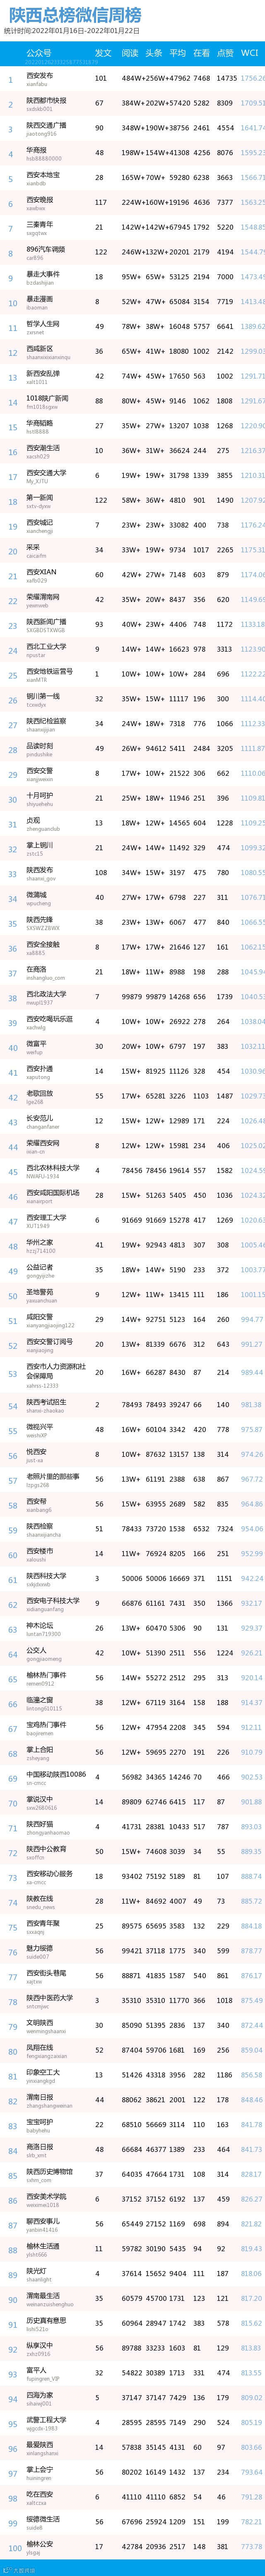265x2576 pixels.
Task: Select the 西安晚报 account name
Action: coord(40,199)
